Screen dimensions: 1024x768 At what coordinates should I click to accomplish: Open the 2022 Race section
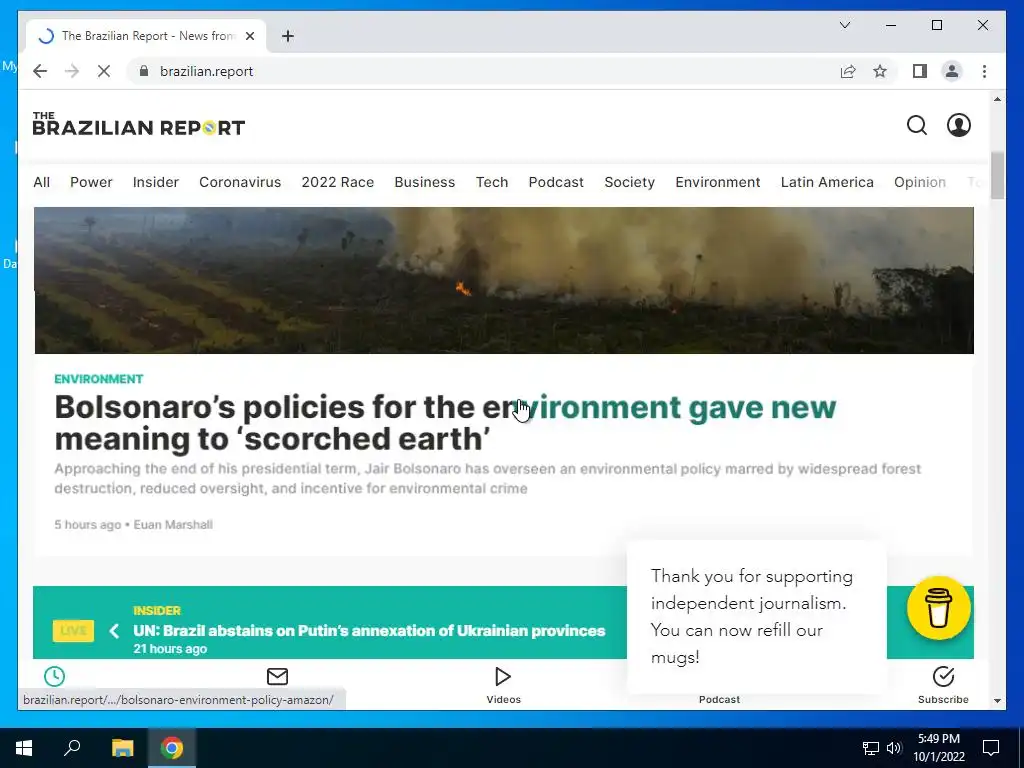coord(338,182)
